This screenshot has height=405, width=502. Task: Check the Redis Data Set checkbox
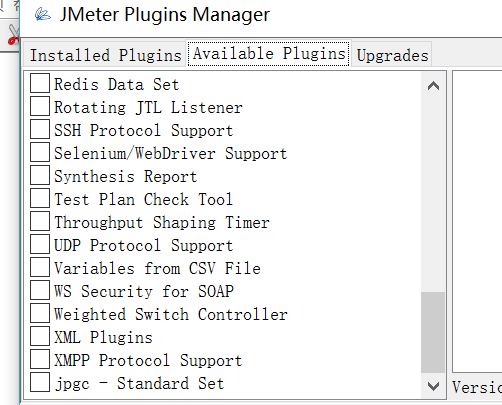[x=40, y=83]
